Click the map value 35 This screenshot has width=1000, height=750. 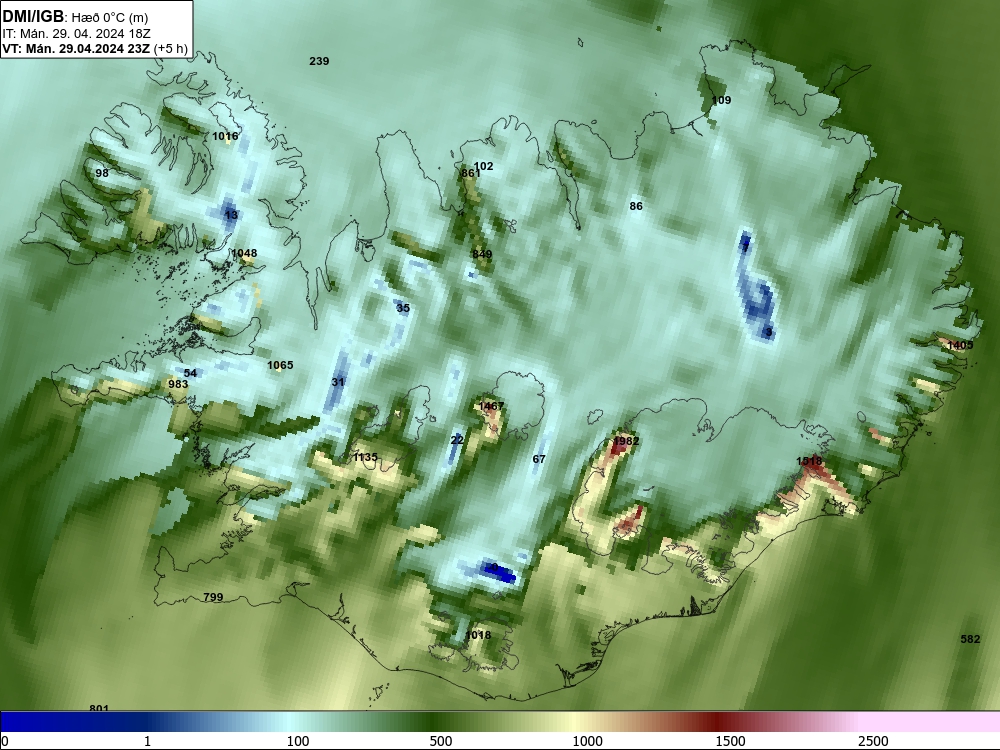(x=403, y=309)
